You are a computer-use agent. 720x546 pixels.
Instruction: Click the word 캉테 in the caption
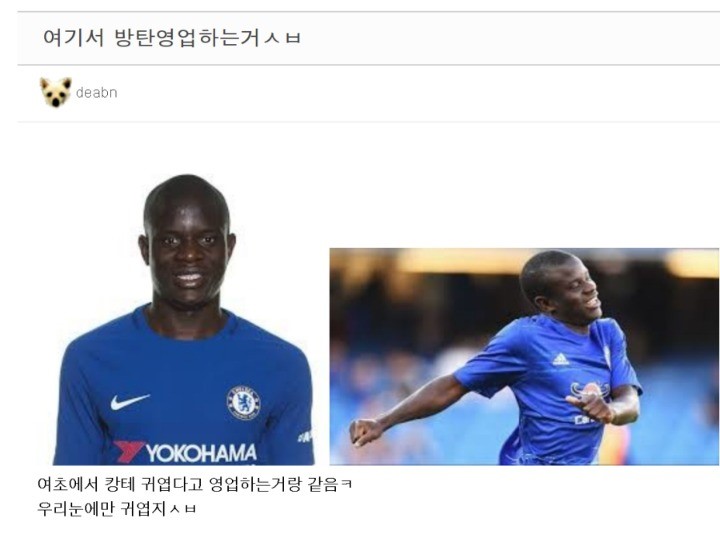tap(119, 484)
